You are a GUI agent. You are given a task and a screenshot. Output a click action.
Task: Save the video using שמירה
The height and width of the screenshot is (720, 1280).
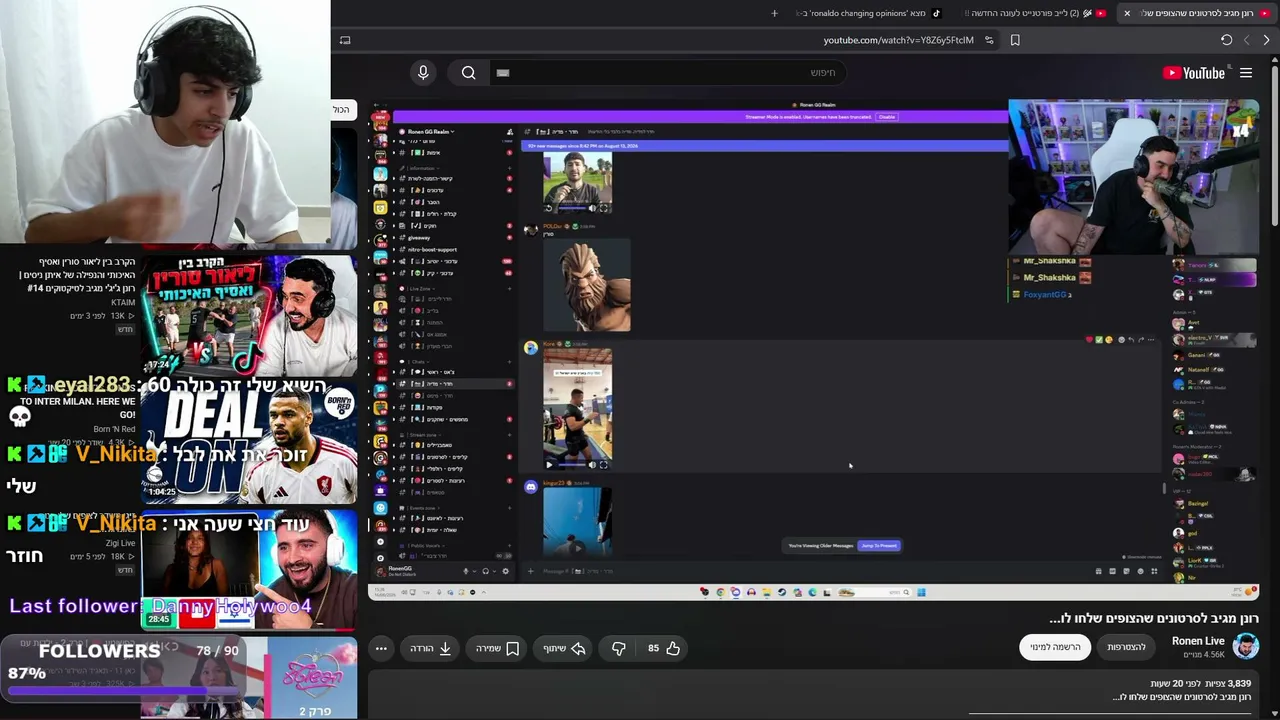pyautogui.click(x=497, y=648)
